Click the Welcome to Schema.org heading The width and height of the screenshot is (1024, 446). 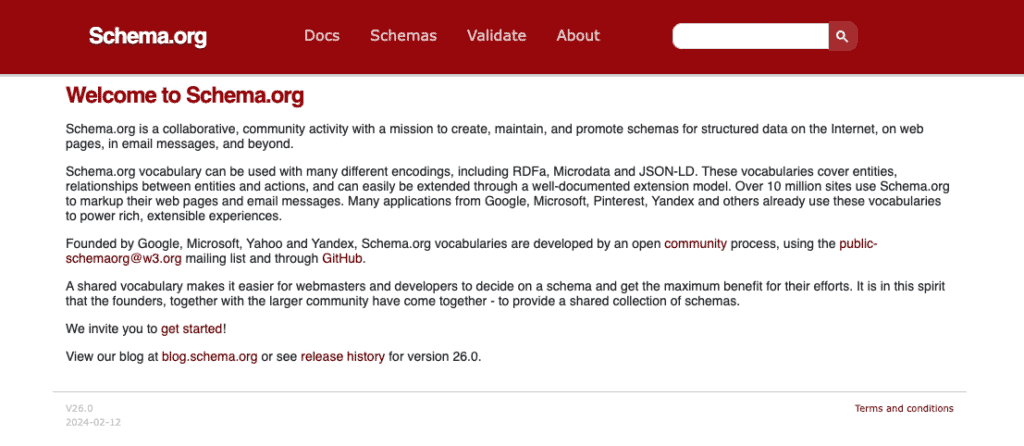[x=185, y=95]
